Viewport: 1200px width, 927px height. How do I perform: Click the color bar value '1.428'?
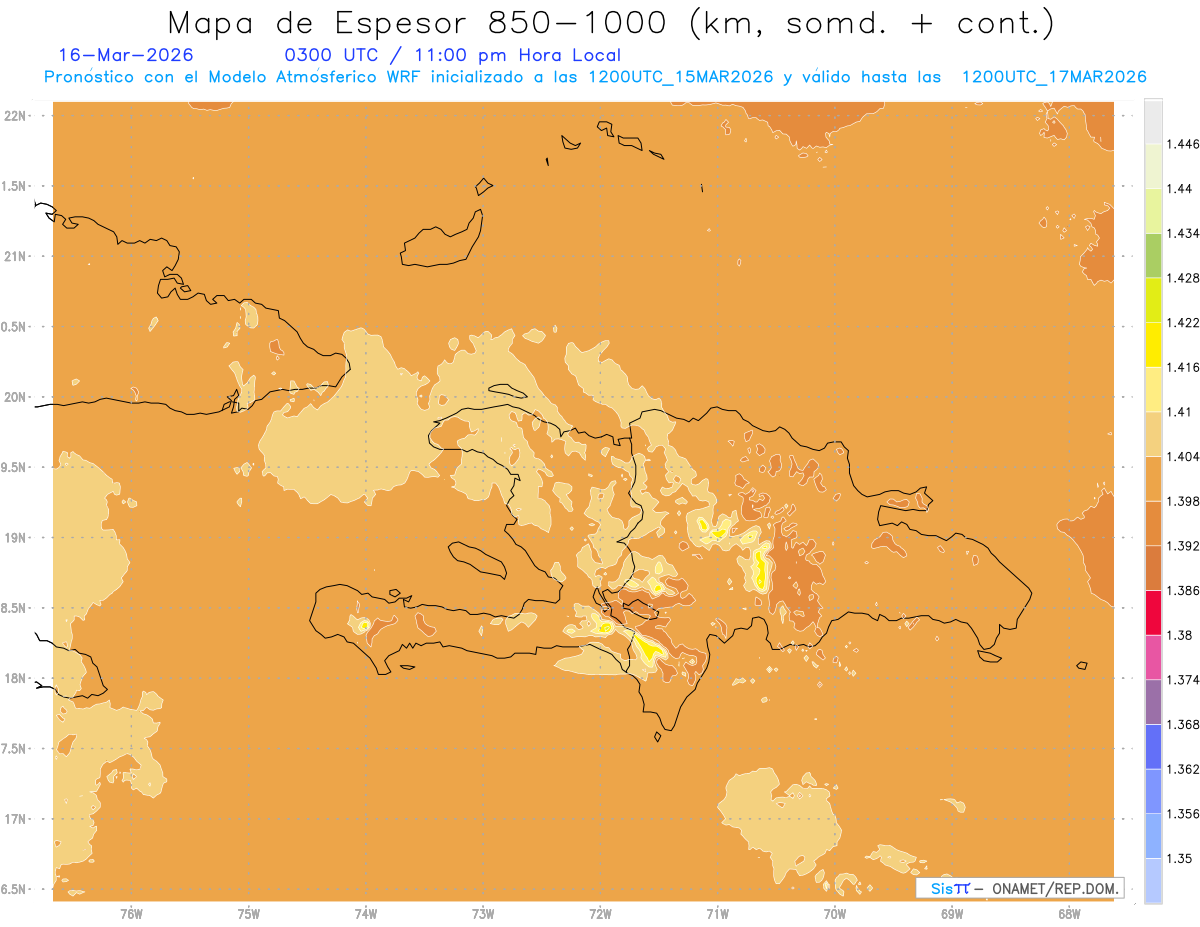click(x=1183, y=278)
